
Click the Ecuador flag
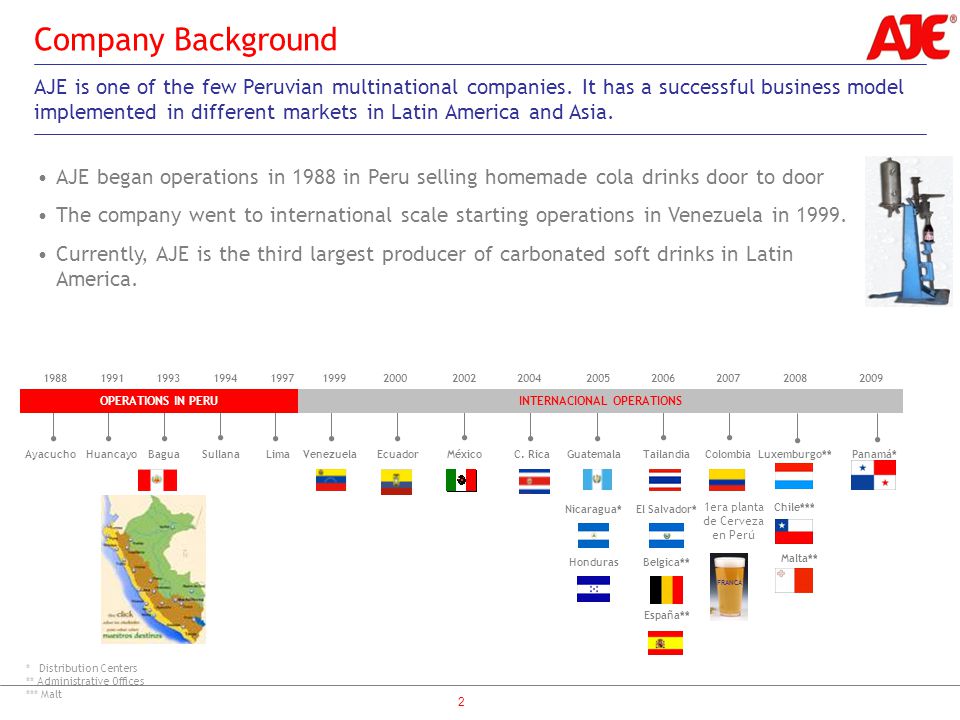[x=396, y=482]
